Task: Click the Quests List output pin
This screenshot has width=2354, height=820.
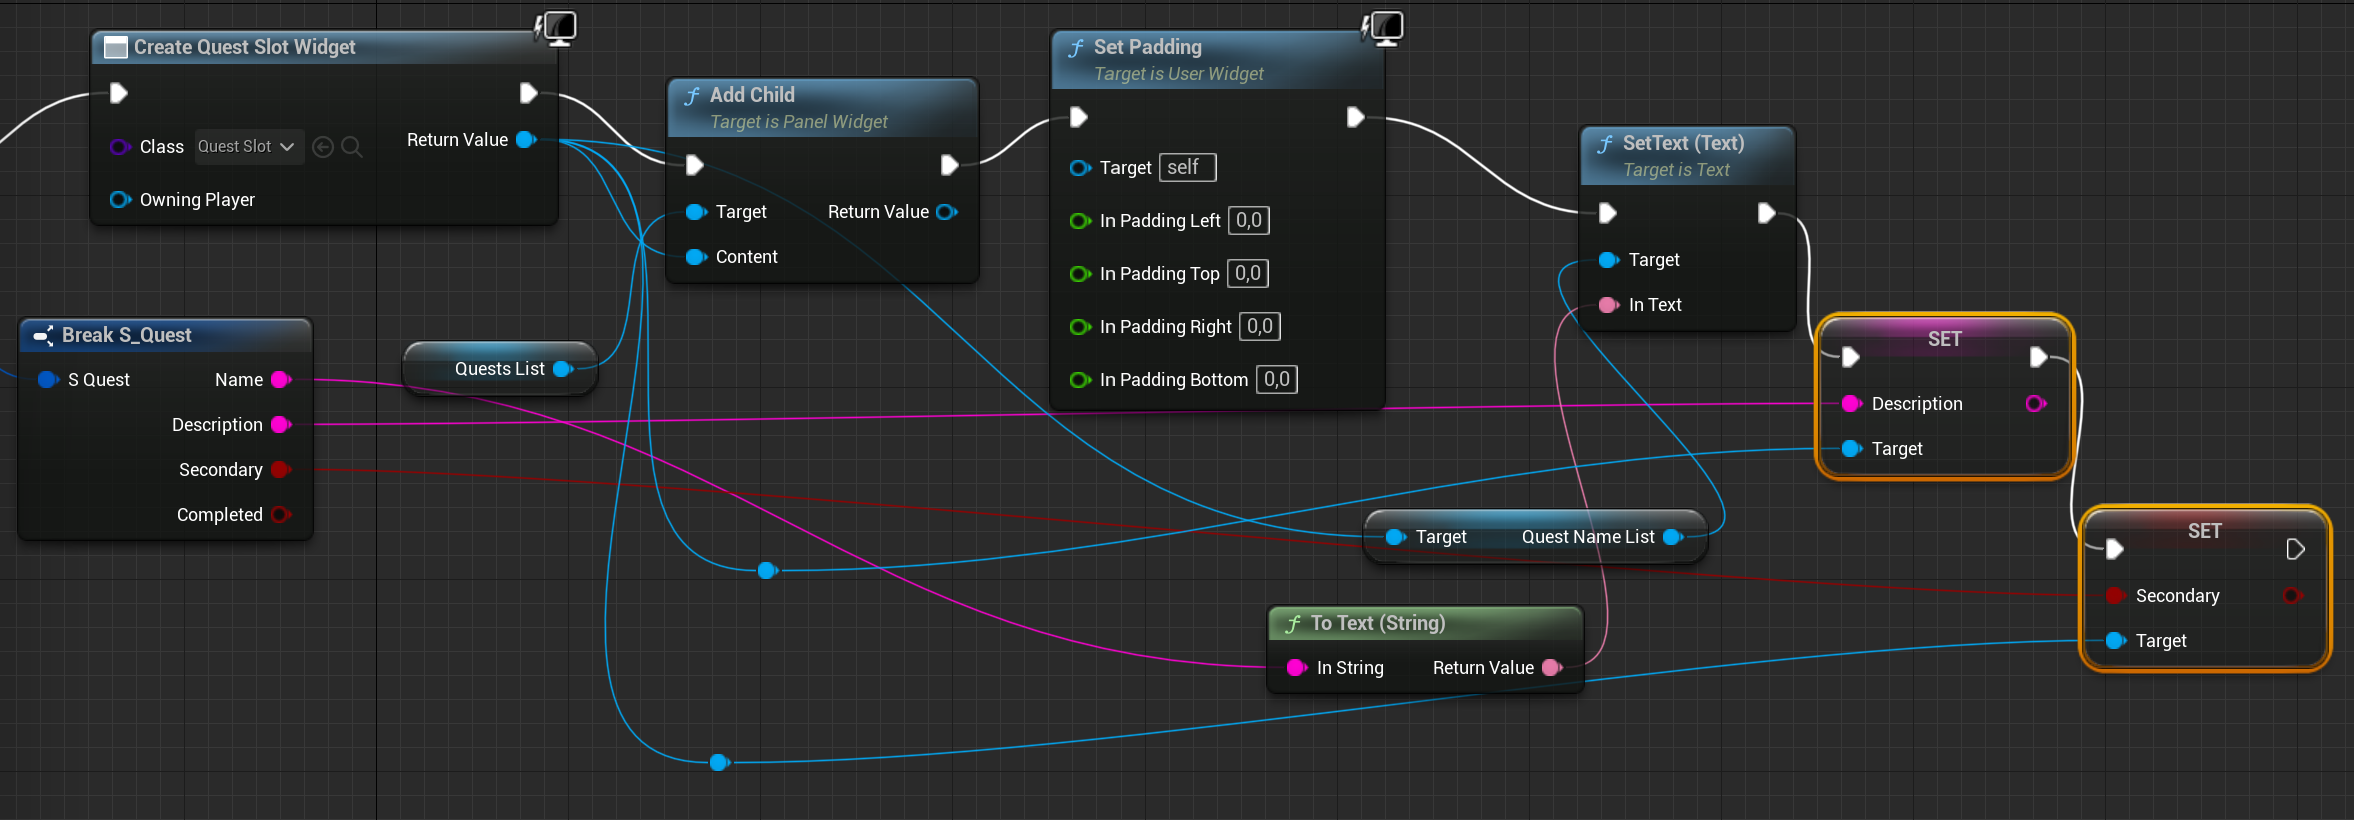Action: coord(563,369)
